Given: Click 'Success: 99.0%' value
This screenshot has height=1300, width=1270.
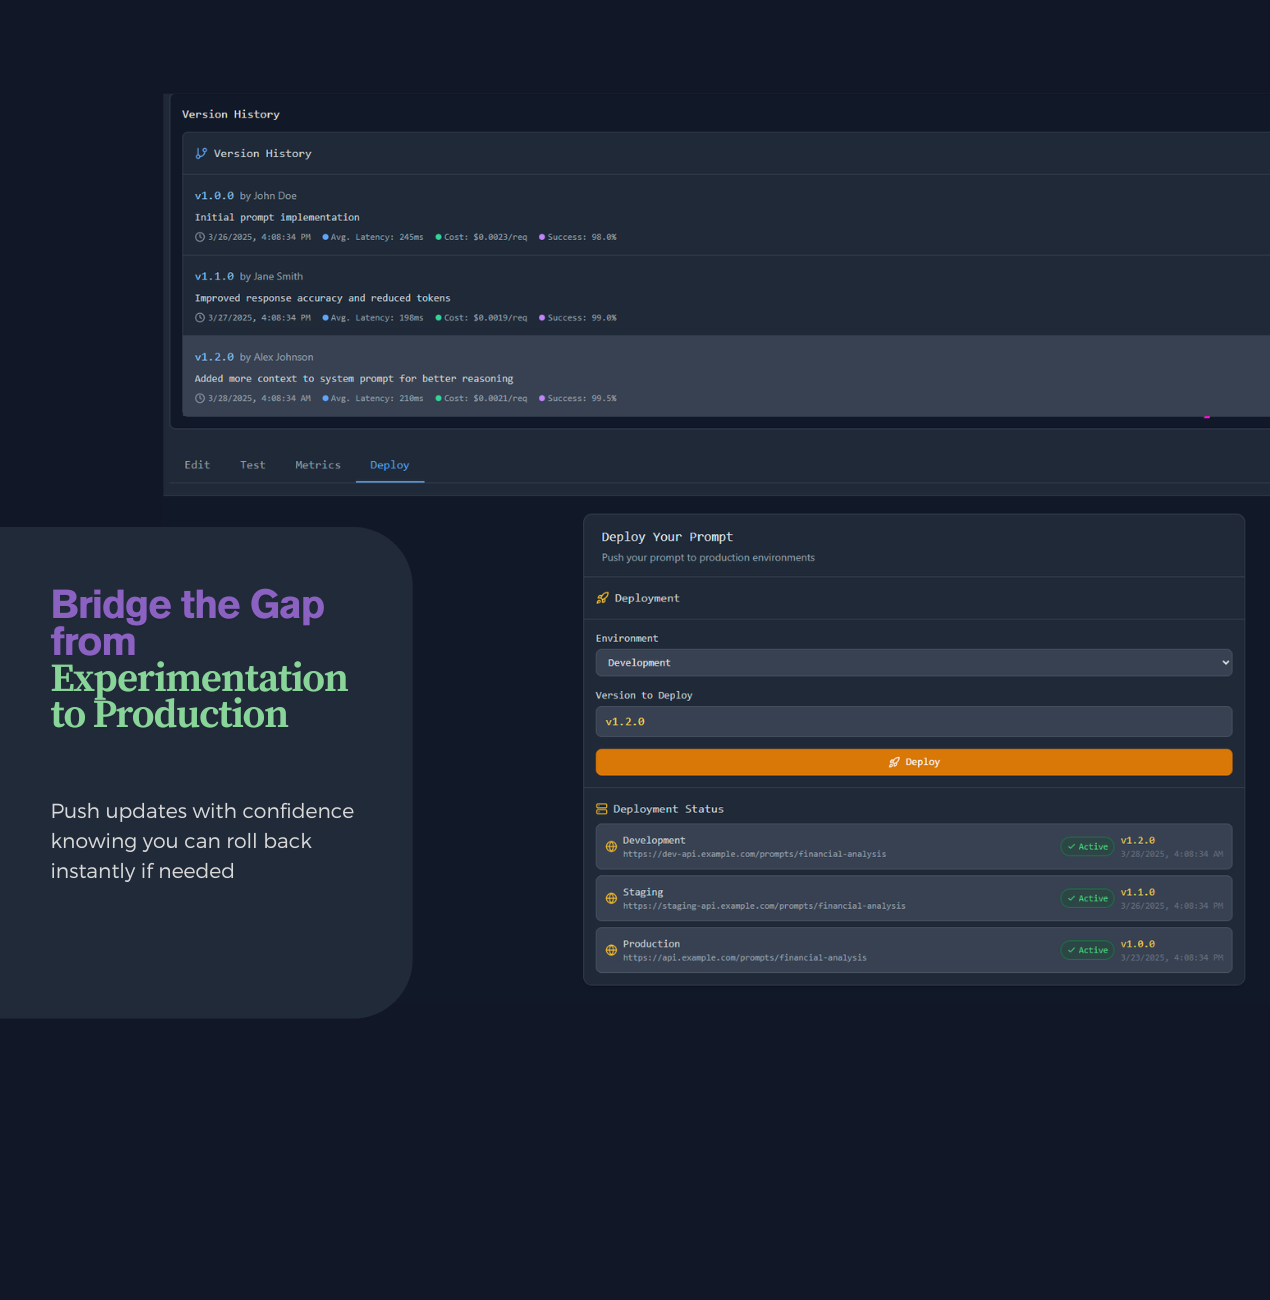Looking at the screenshot, I should click(x=582, y=318).
